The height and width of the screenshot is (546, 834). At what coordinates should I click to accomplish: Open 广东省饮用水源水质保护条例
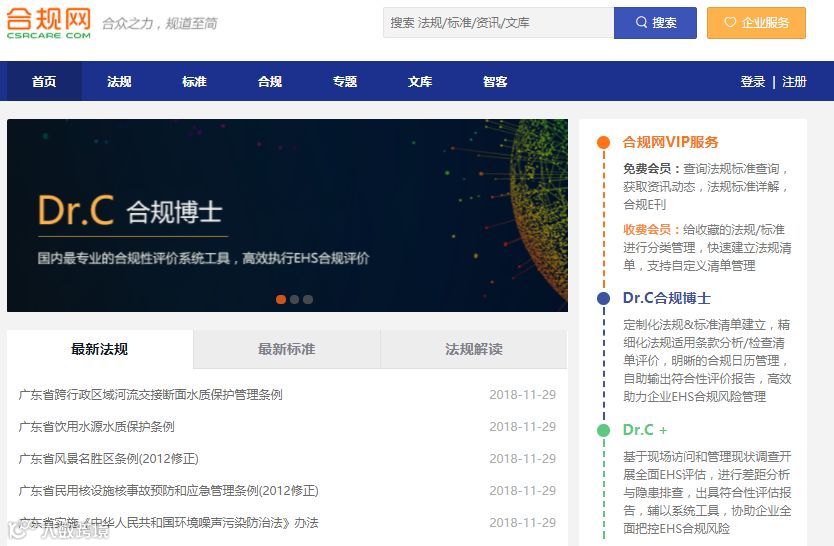[x=96, y=426]
